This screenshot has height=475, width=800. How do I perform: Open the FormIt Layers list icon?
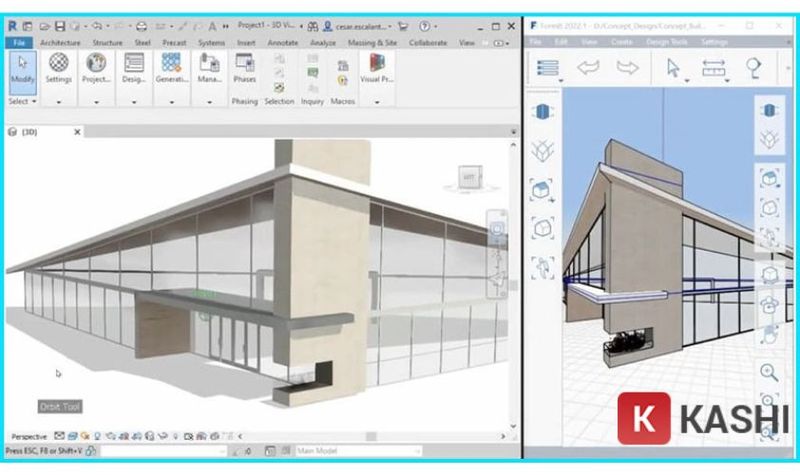[x=548, y=67]
